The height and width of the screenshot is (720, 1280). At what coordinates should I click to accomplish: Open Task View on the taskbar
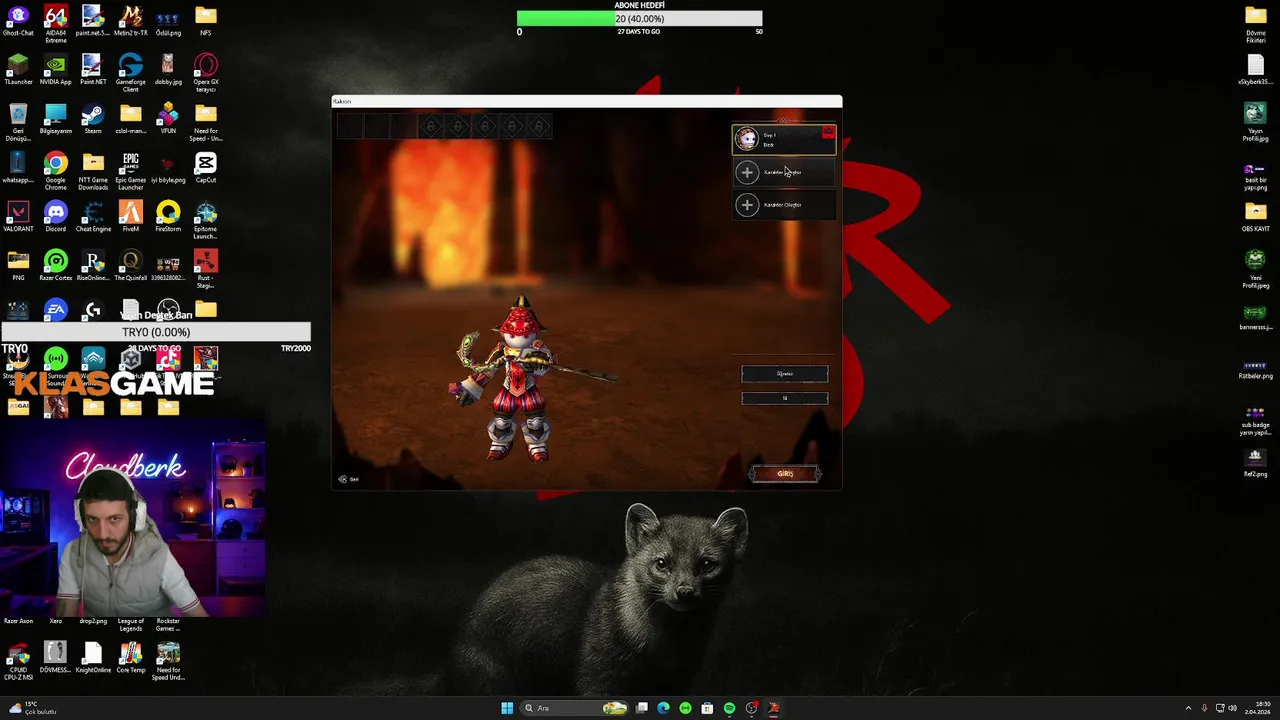(641, 708)
